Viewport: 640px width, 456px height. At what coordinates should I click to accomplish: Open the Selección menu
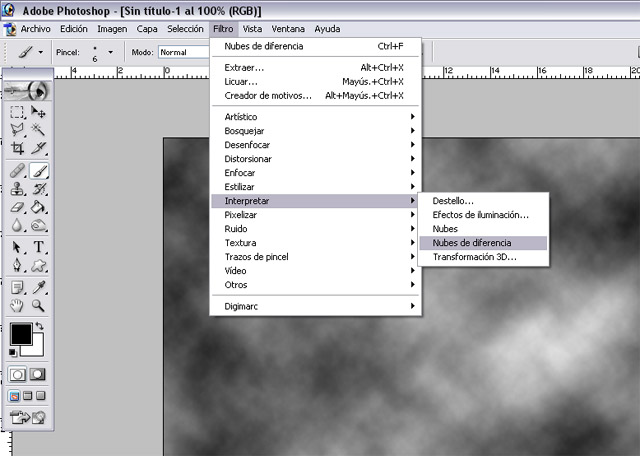coord(185,29)
